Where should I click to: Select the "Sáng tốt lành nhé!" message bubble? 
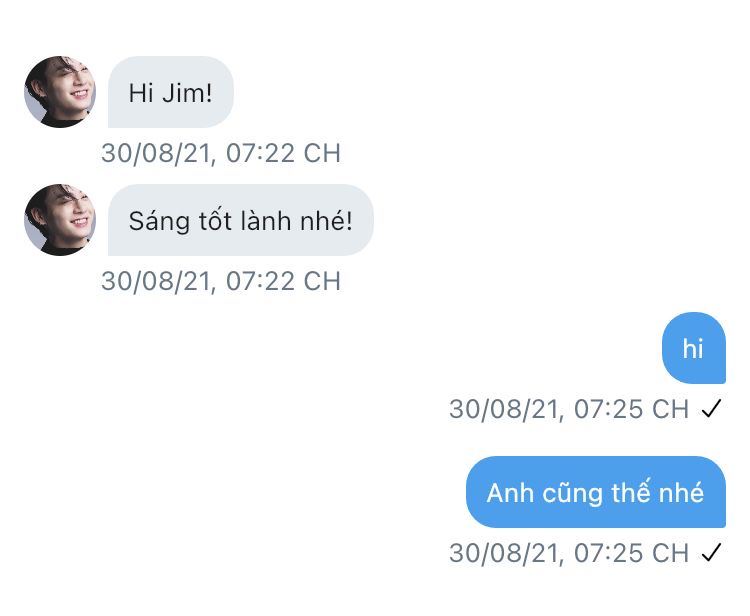pyautogui.click(x=240, y=220)
